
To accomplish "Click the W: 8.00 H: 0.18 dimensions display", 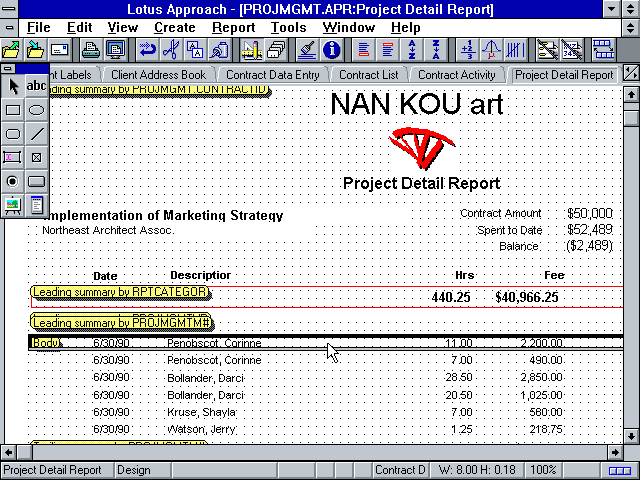I will pos(477,470).
